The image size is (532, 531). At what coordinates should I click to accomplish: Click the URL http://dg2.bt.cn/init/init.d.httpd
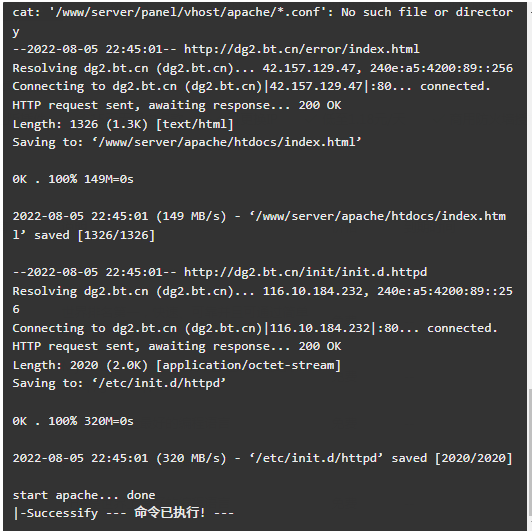click(x=305, y=272)
